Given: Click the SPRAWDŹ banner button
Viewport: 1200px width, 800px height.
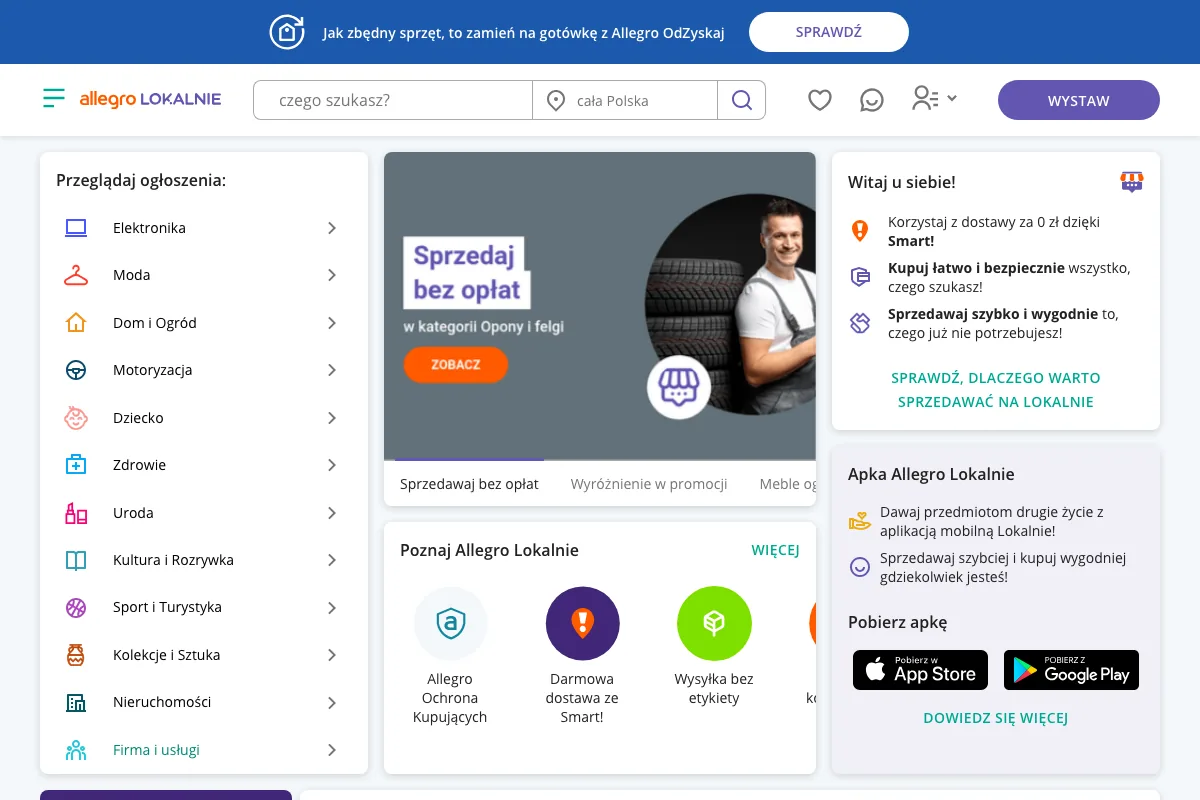Looking at the screenshot, I should [829, 32].
